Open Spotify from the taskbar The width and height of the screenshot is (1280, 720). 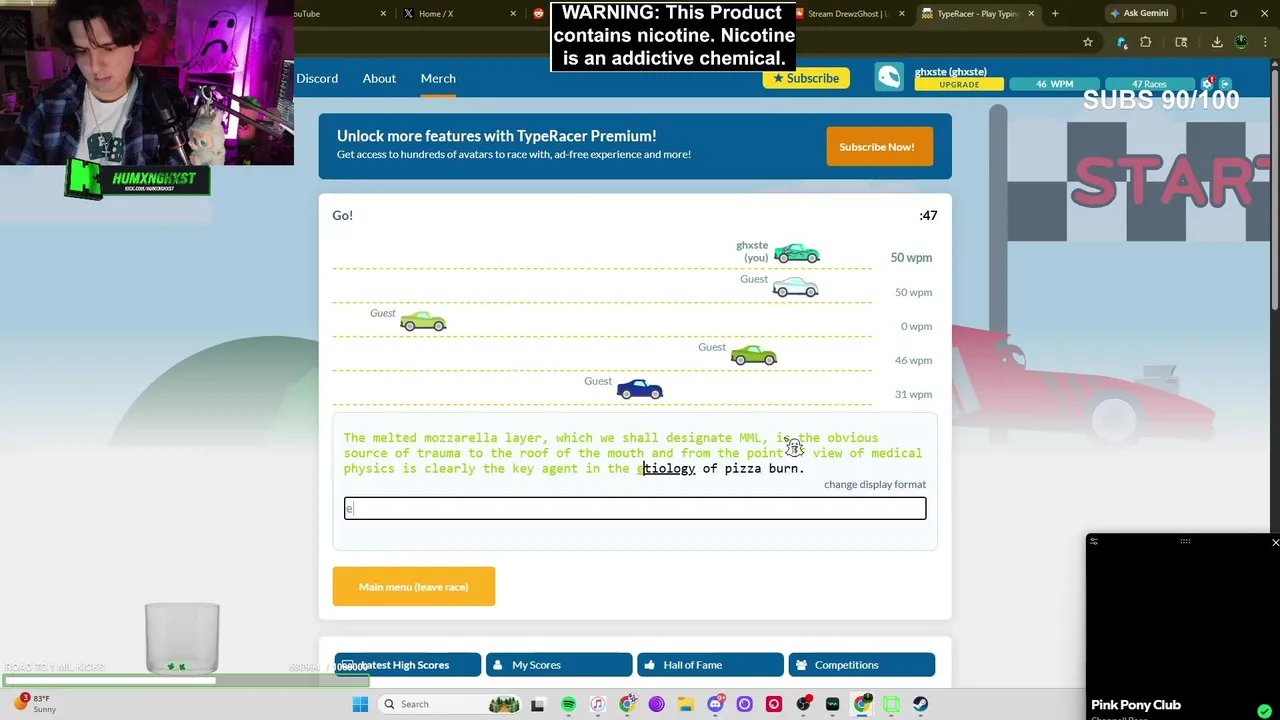[x=568, y=704]
